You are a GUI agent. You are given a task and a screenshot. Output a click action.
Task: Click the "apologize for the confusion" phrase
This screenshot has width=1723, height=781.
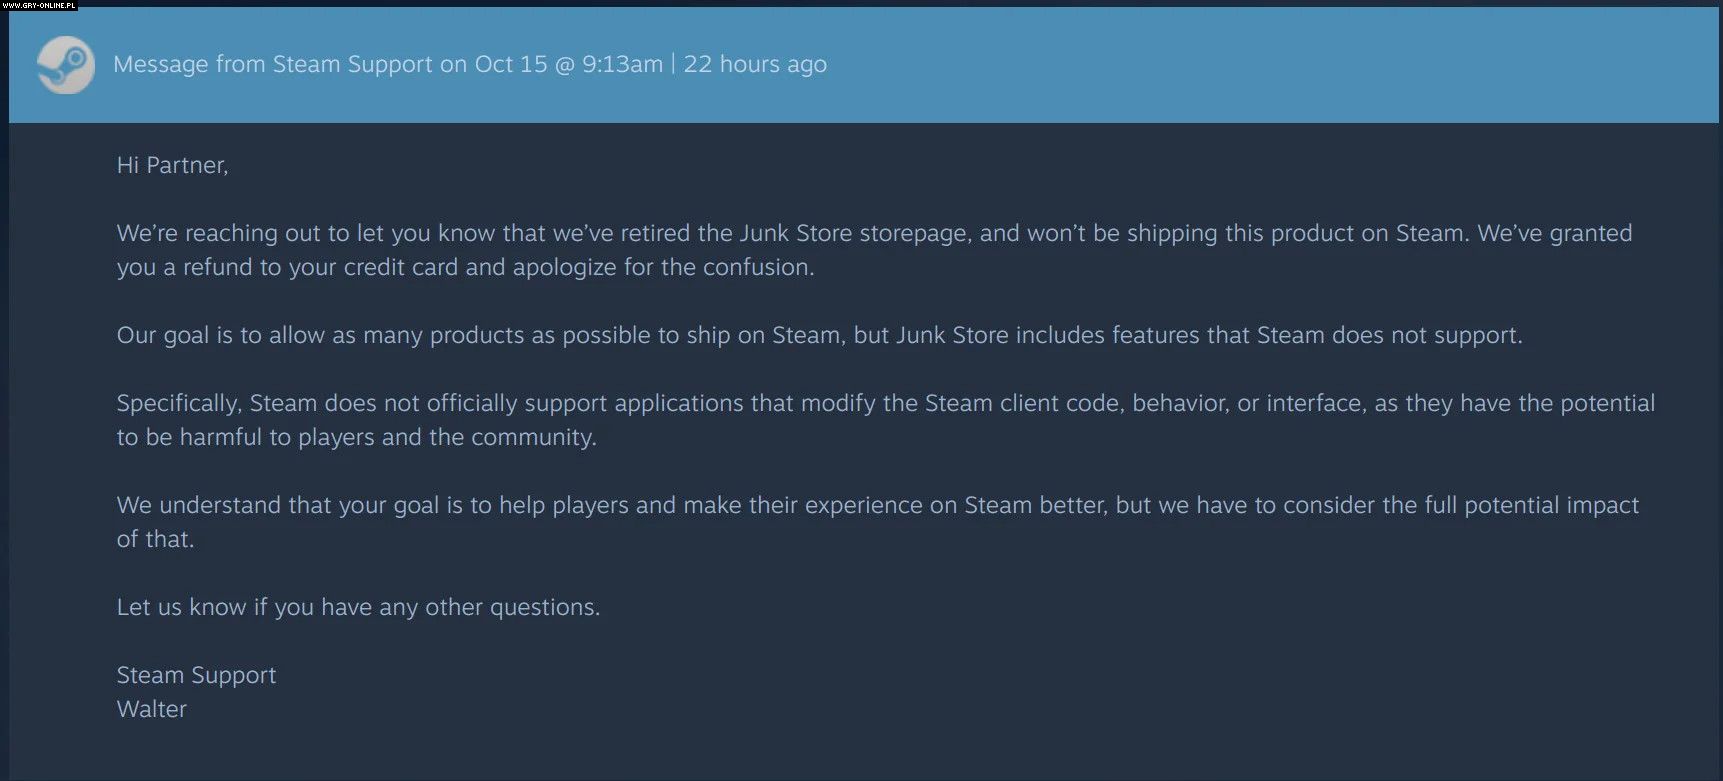click(x=663, y=267)
